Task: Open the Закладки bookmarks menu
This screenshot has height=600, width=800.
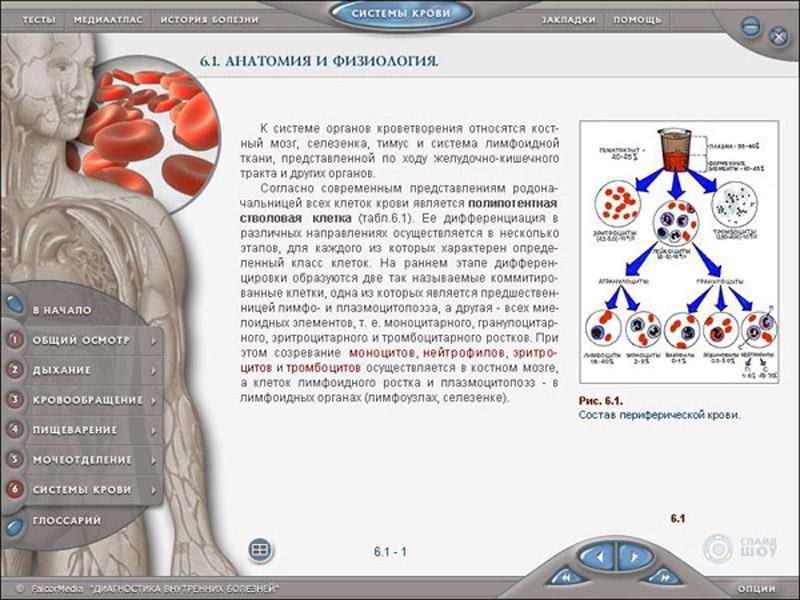Action: (568, 19)
